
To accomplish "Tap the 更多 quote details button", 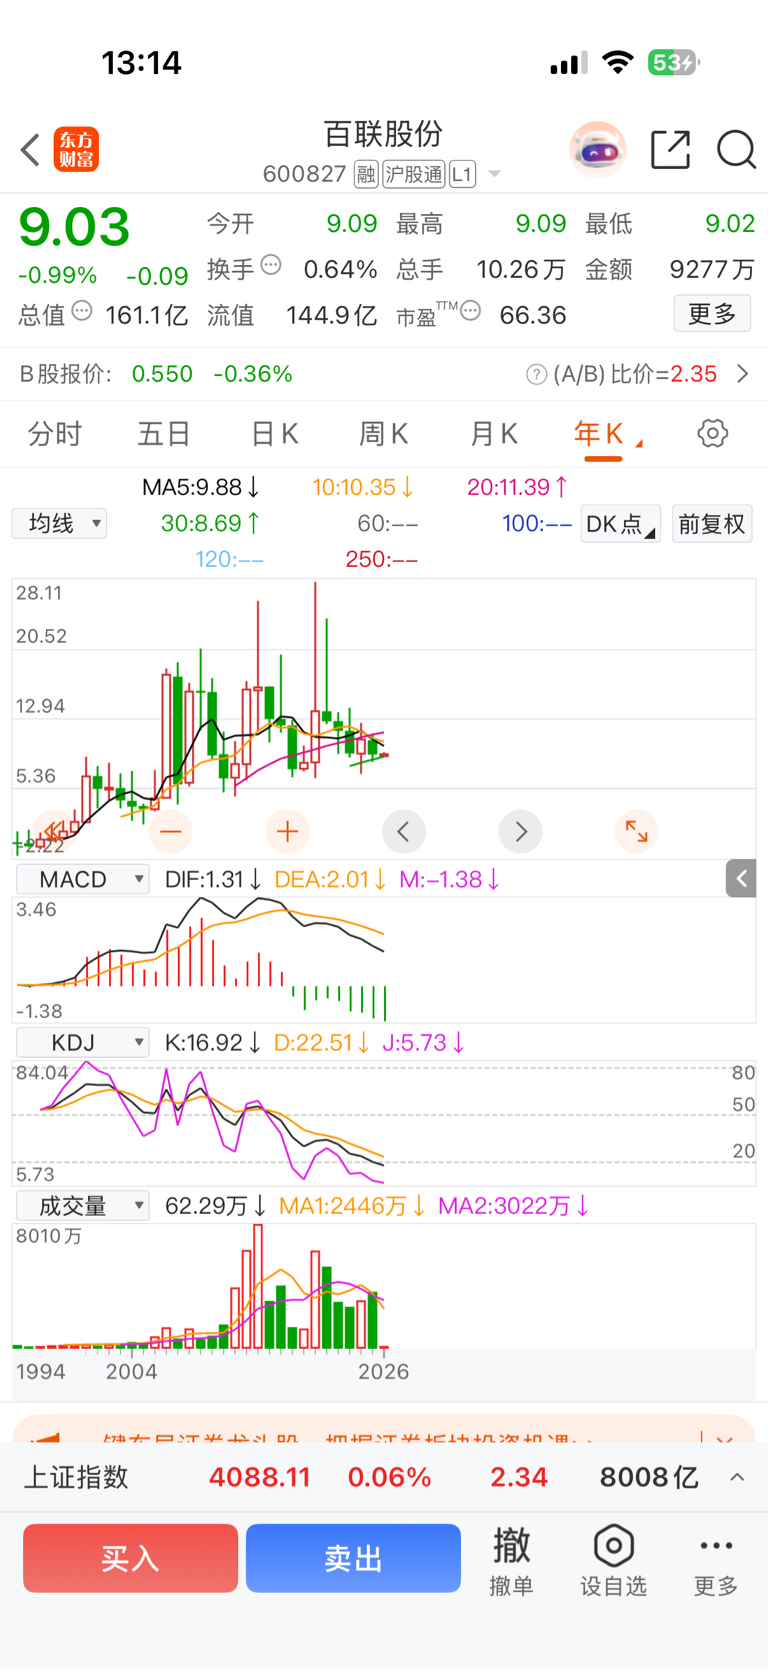I will pos(712,314).
